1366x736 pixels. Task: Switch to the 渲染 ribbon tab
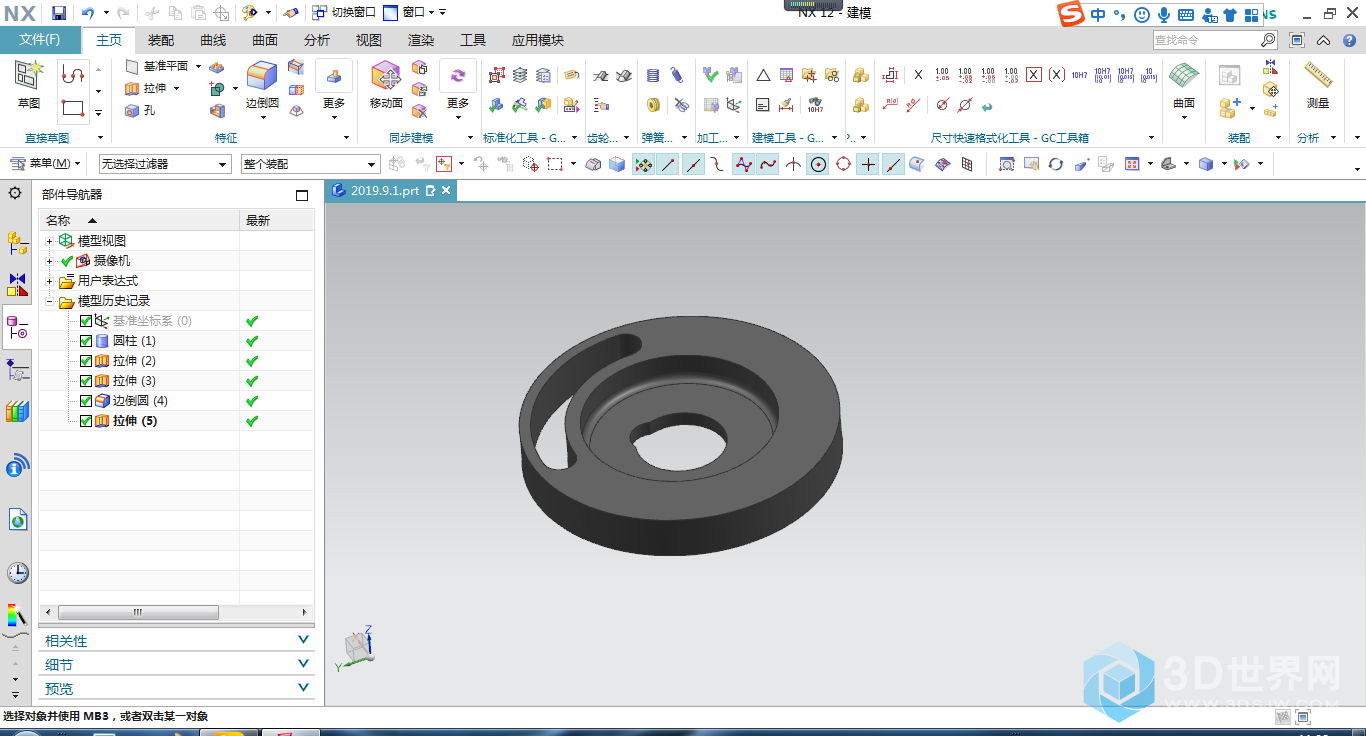pos(421,40)
